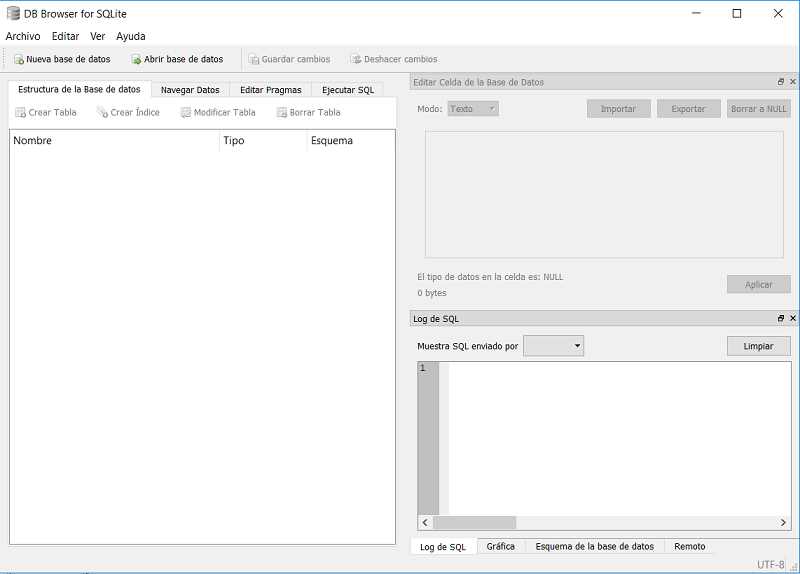
Task: Switch to the Editar Pragmas tab
Action: [270, 90]
